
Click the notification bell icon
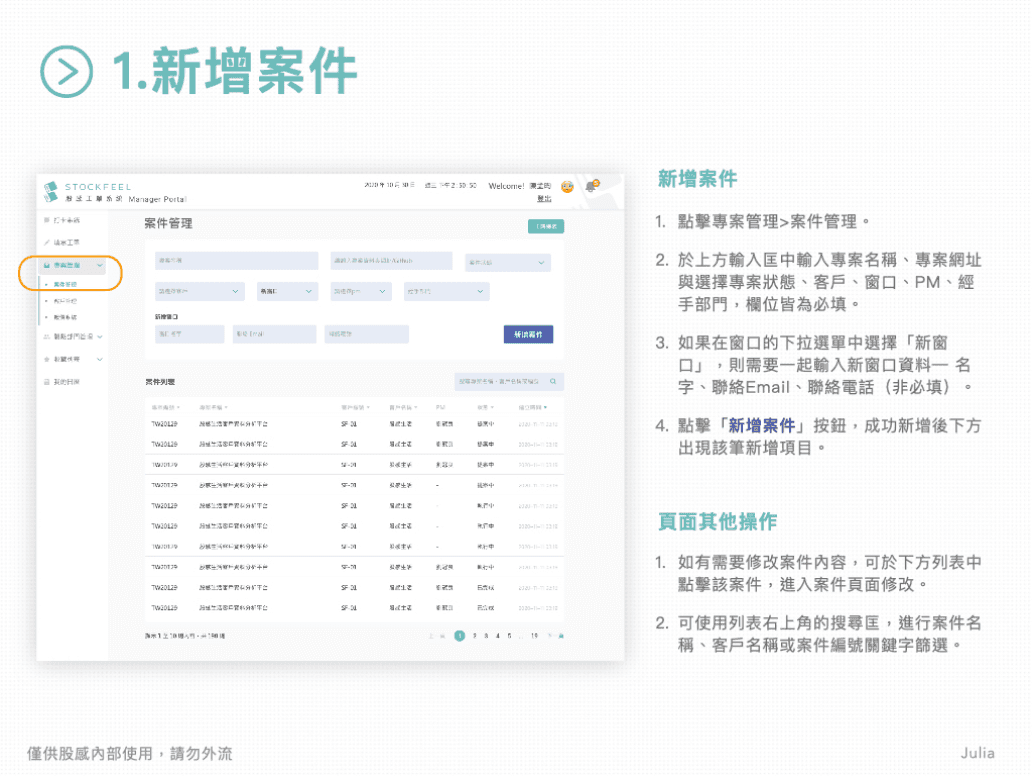pyautogui.click(x=591, y=186)
